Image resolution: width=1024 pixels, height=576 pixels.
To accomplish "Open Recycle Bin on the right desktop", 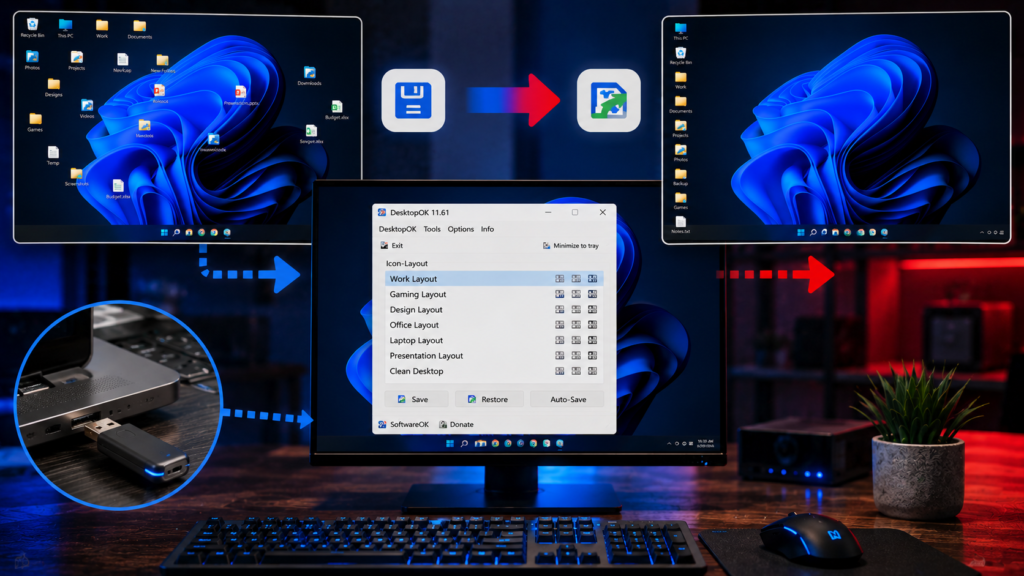I will (x=680, y=56).
